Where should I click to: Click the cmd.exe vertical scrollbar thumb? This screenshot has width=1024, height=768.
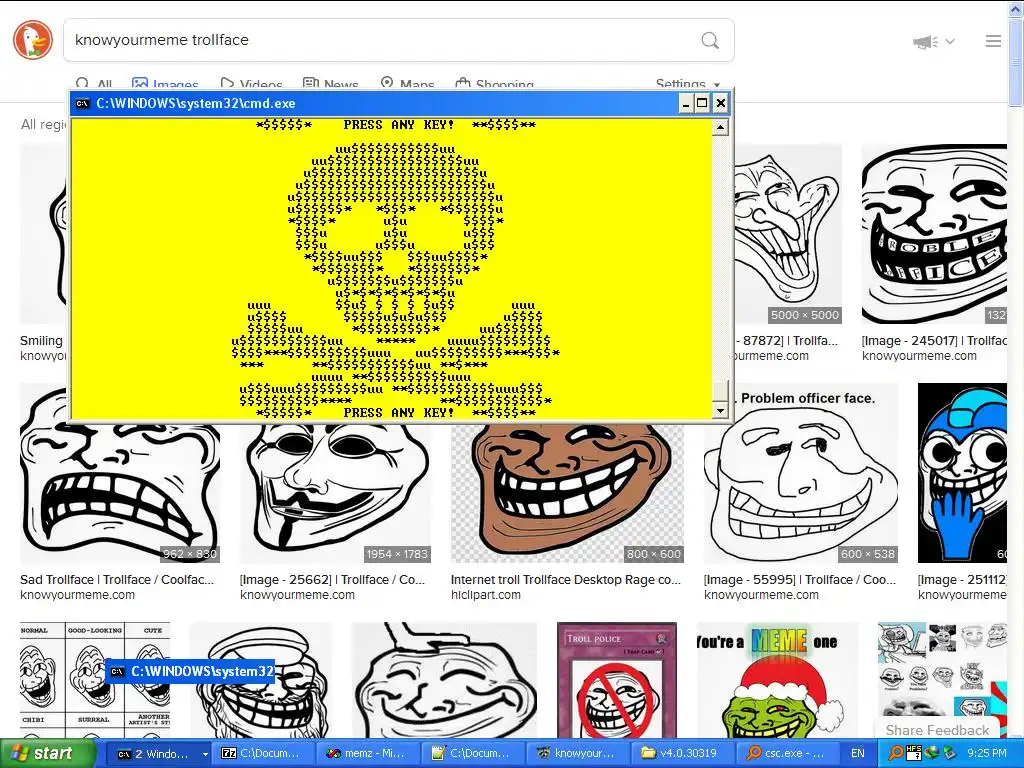(720, 391)
